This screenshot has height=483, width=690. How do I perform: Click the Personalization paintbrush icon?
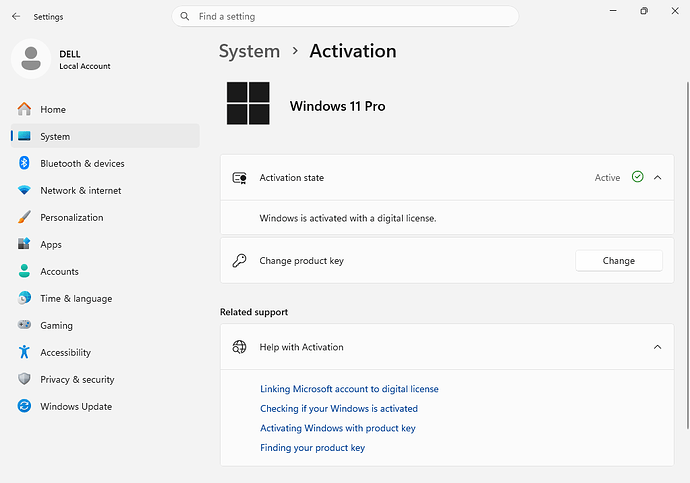pyautogui.click(x=24, y=217)
